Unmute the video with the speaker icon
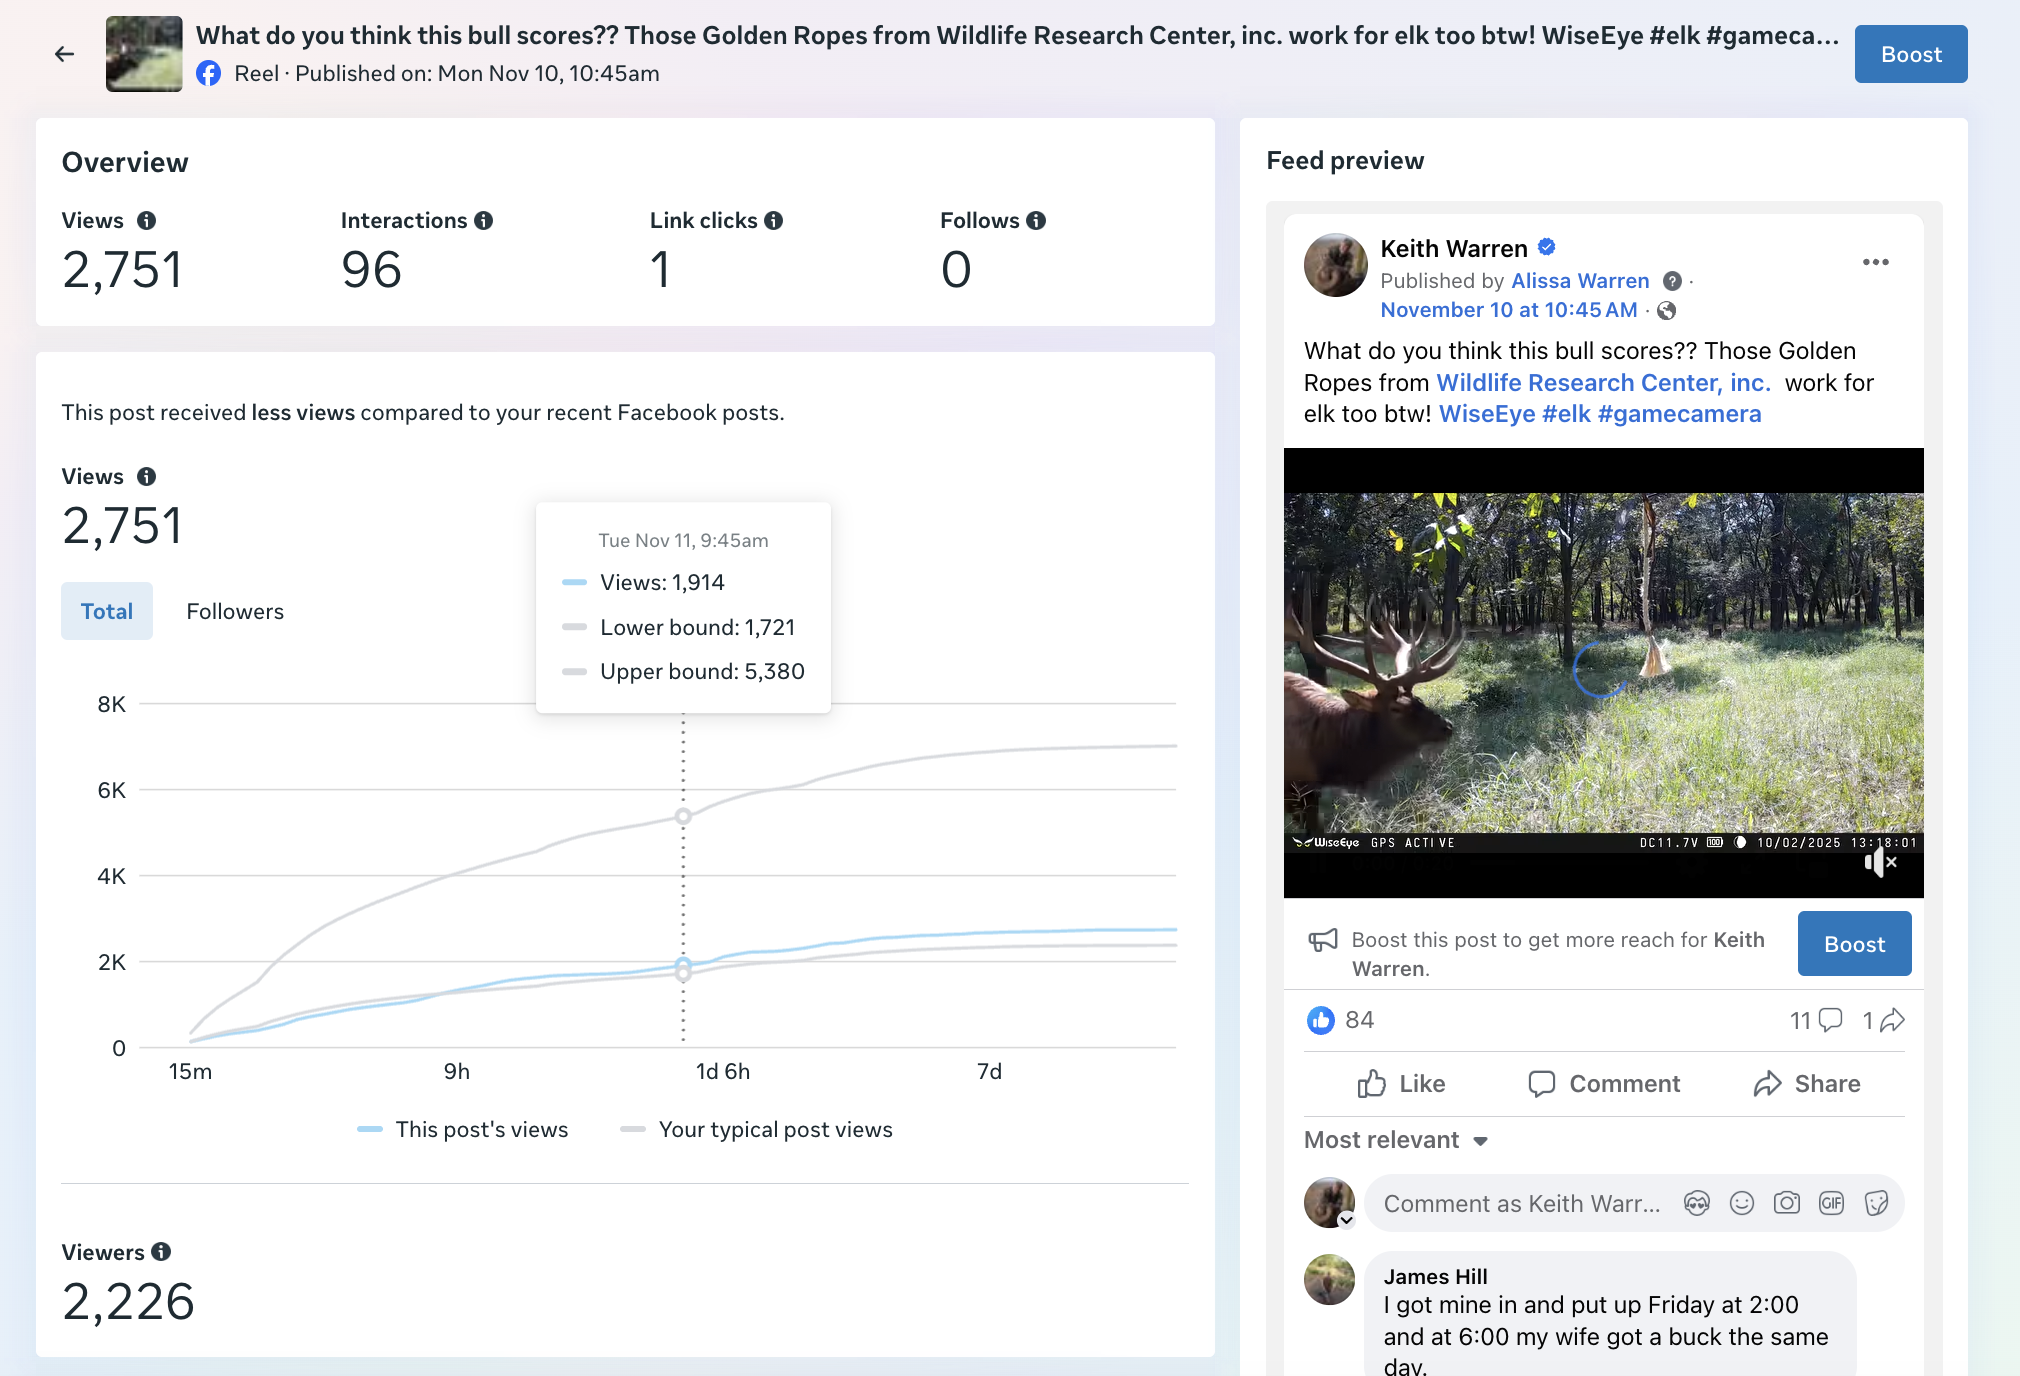The height and width of the screenshot is (1376, 2020). click(1879, 862)
